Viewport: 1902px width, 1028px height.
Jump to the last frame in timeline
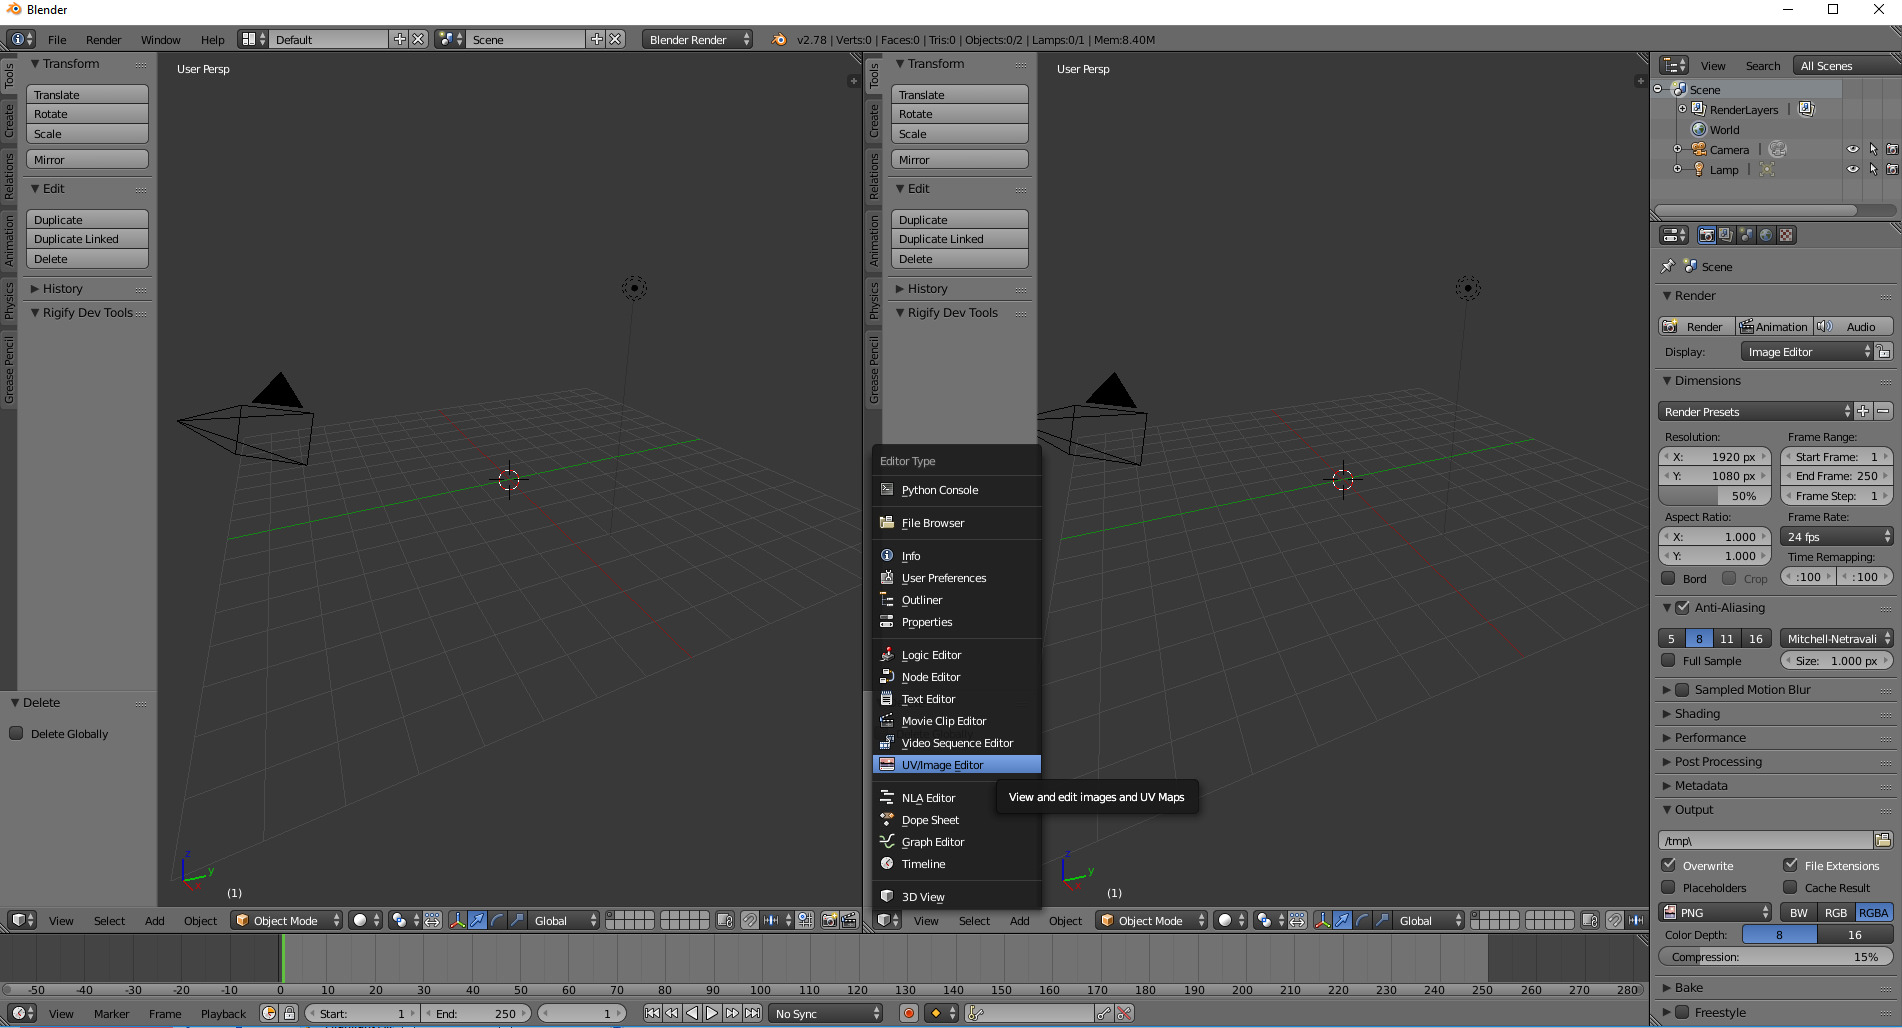[x=752, y=1013]
